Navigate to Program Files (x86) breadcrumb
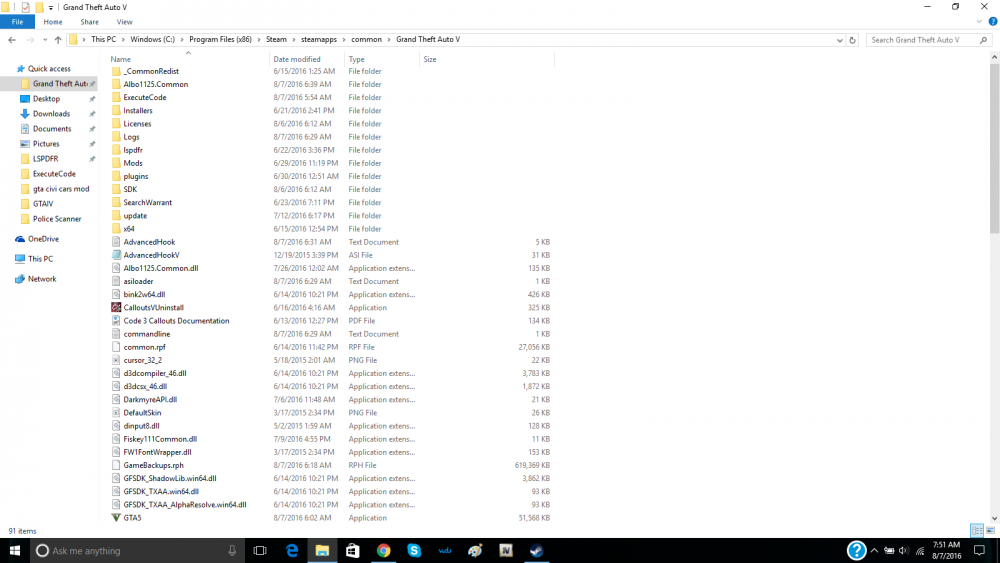The width and height of the screenshot is (1000, 563). (x=220, y=40)
